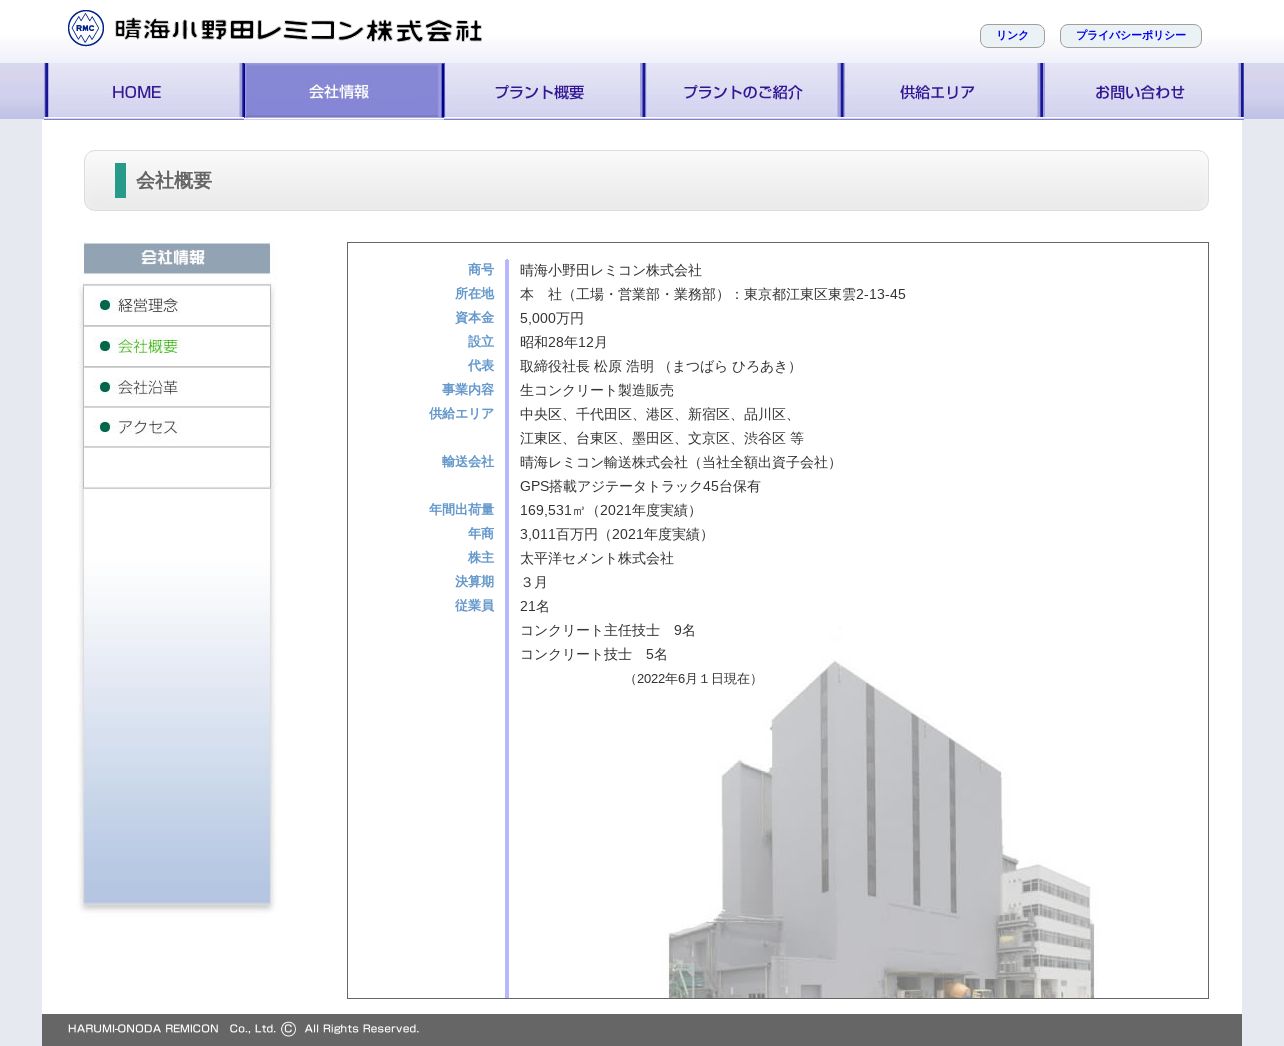Click the 晴海レミコン輸送株式会社 text
Screen dimensions: 1284x1046
[604, 463]
